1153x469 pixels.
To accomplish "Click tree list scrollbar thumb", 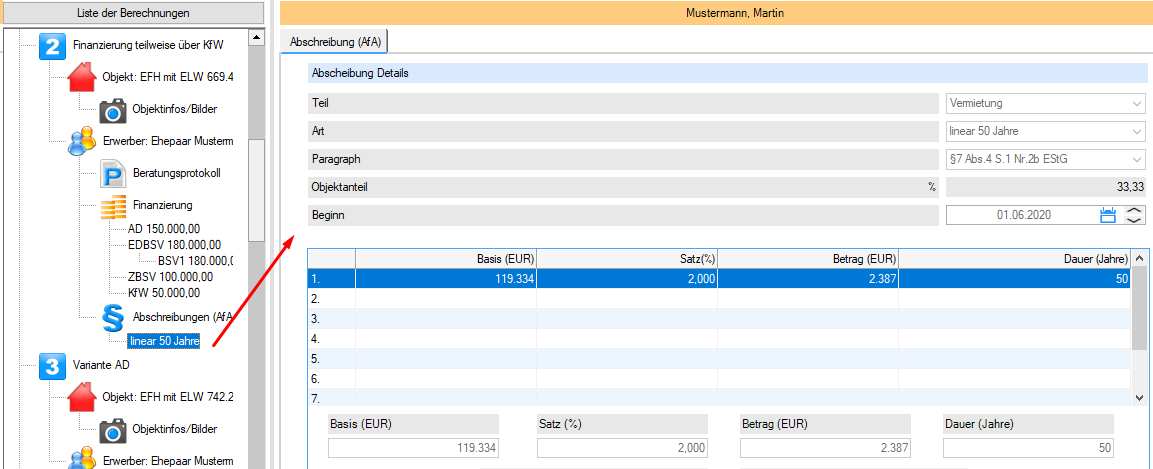I will pos(256,191).
